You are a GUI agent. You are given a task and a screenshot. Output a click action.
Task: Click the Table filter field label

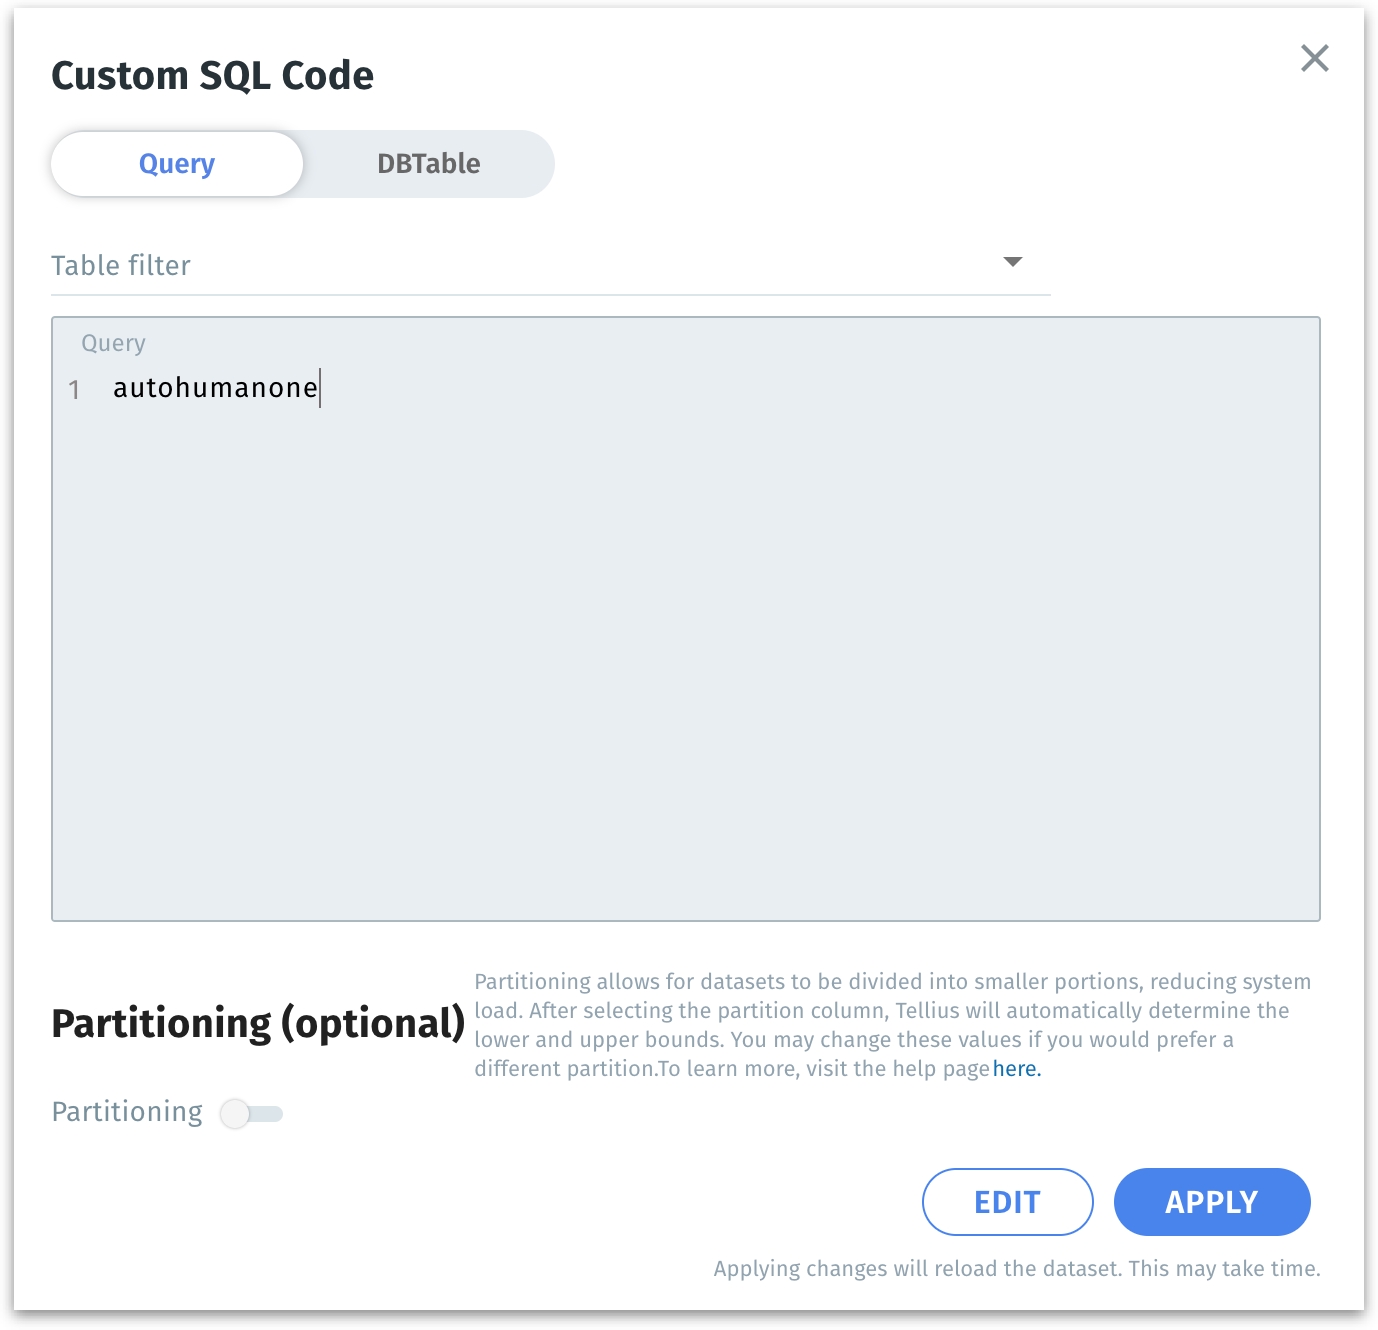pos(121,266)
